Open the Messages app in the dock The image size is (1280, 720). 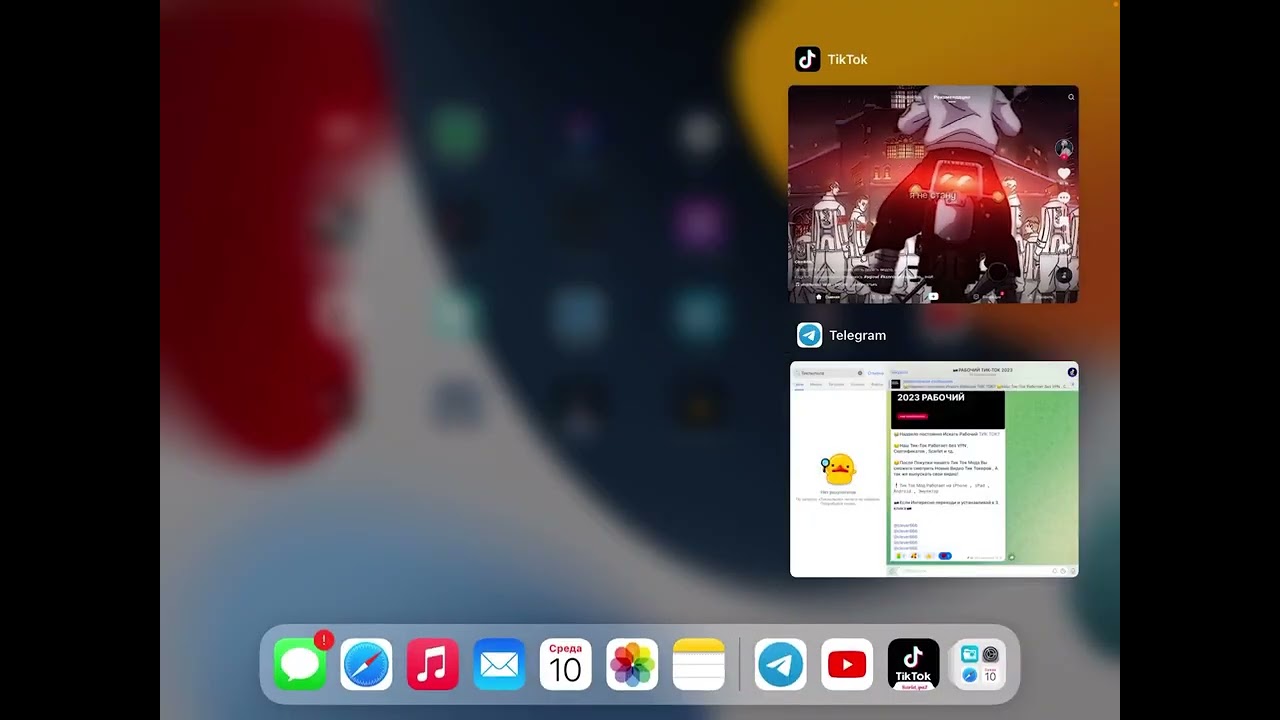(300, 665)
